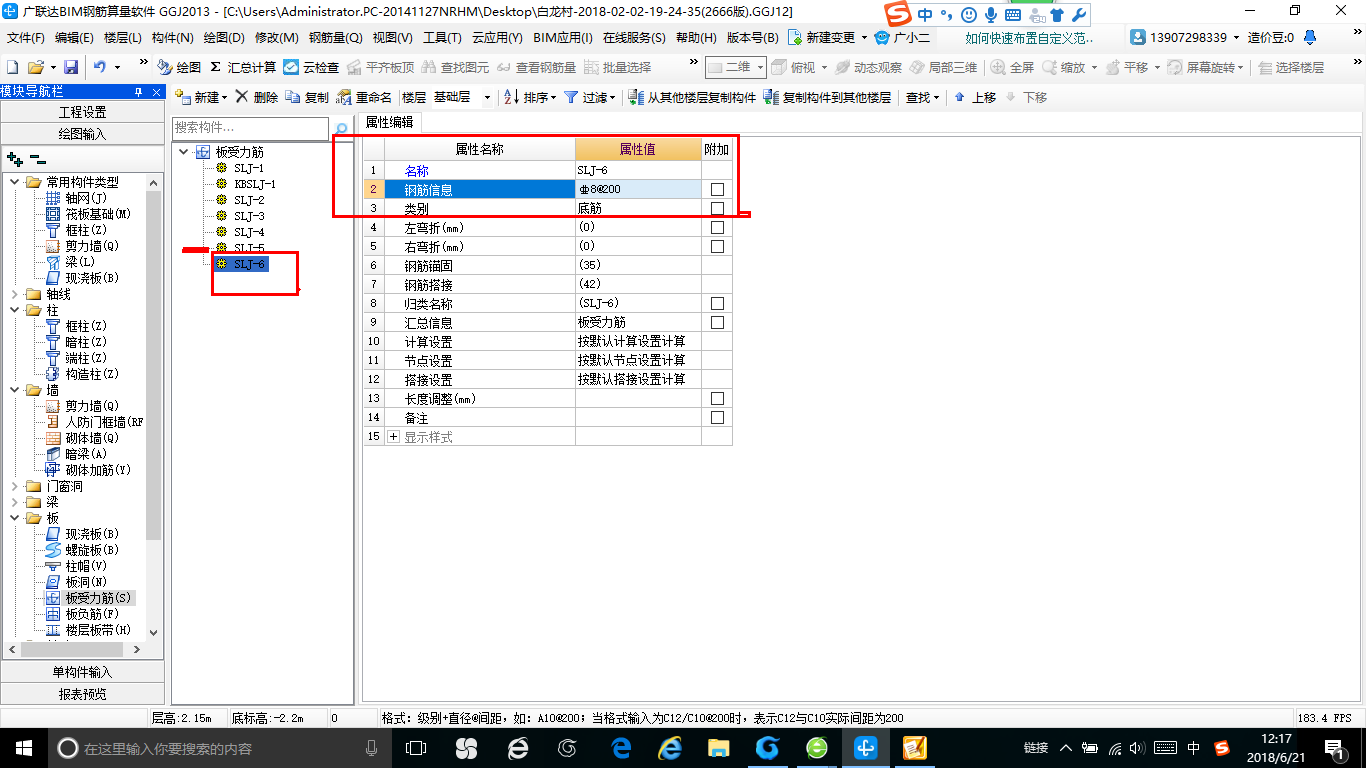Click the search magnifier icon beside component search
The image size is (1366, 768).
pyautogui.click(x=342, y=128)
